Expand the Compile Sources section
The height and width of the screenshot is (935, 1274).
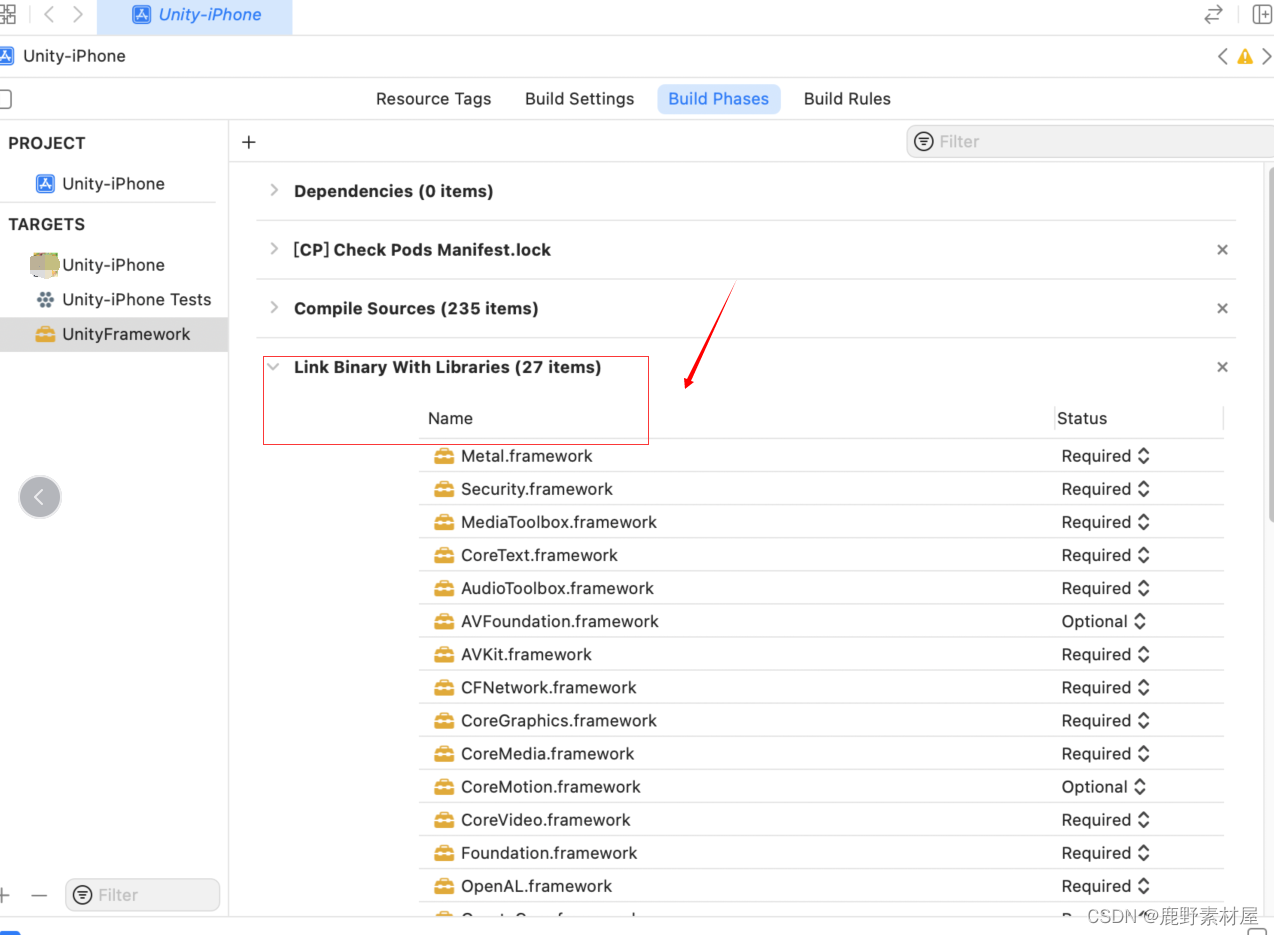274,308
